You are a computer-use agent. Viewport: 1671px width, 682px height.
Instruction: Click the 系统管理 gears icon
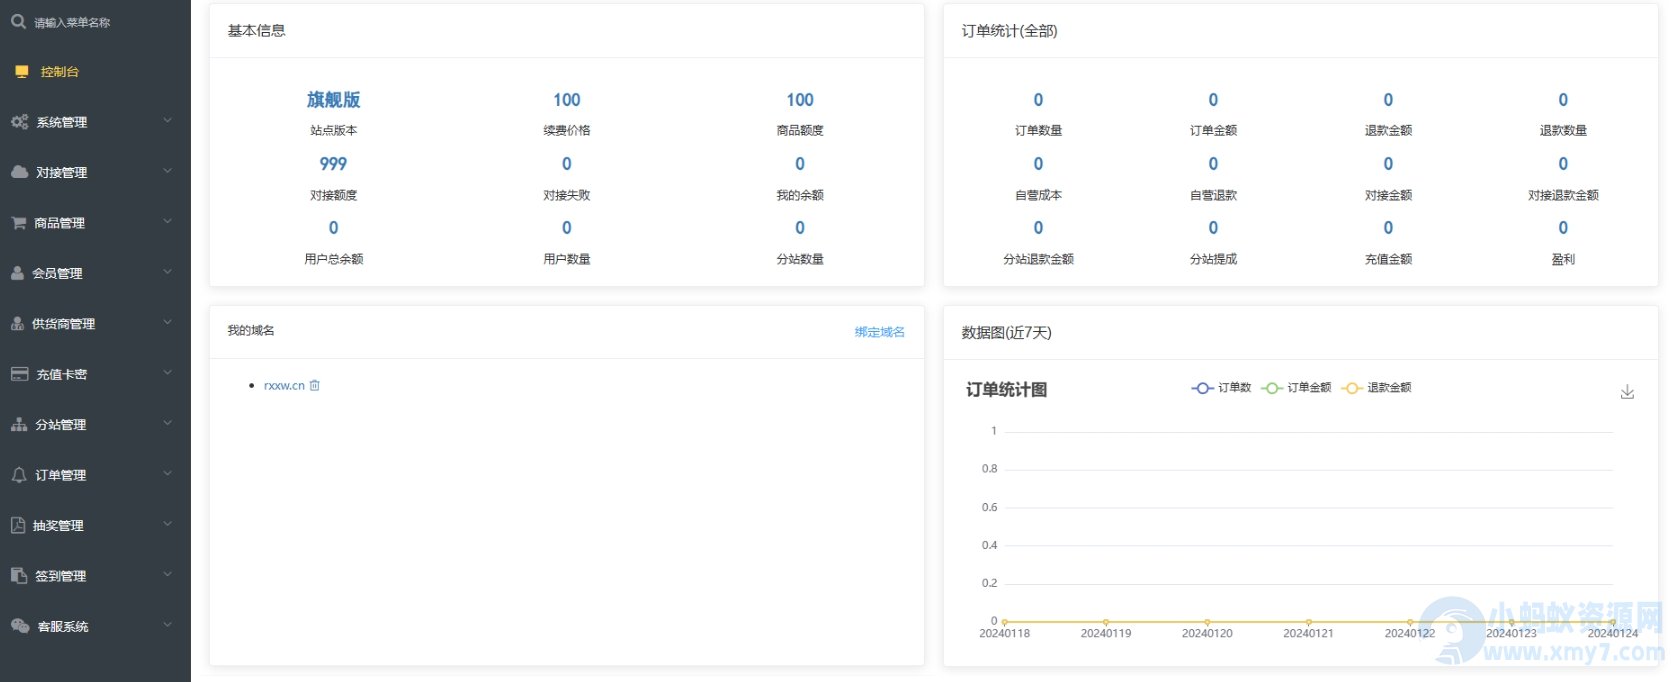click(x=20, y=122)
